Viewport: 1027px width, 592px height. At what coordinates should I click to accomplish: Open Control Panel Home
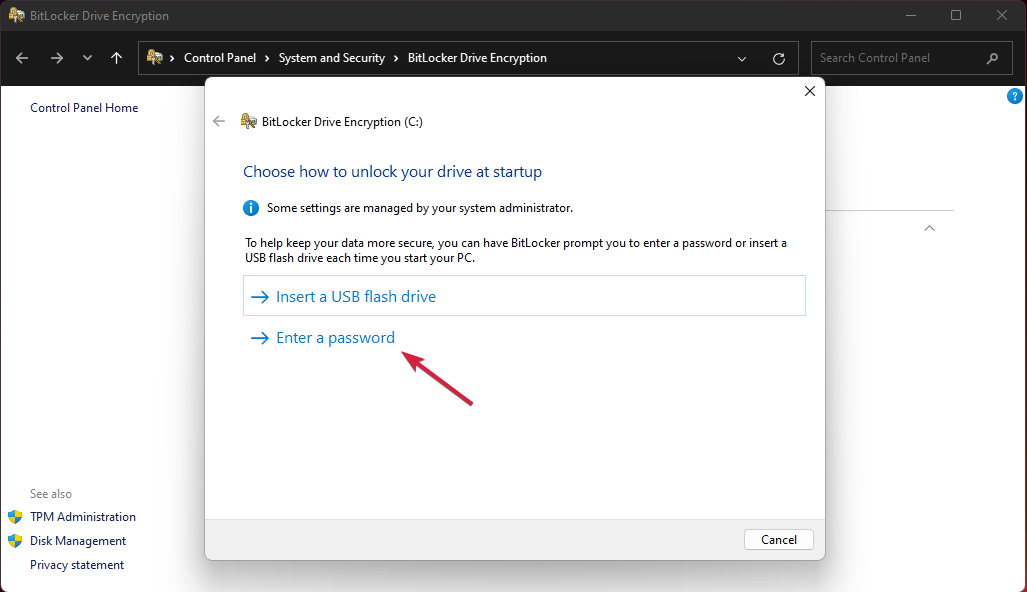click(x=84, y=107)
